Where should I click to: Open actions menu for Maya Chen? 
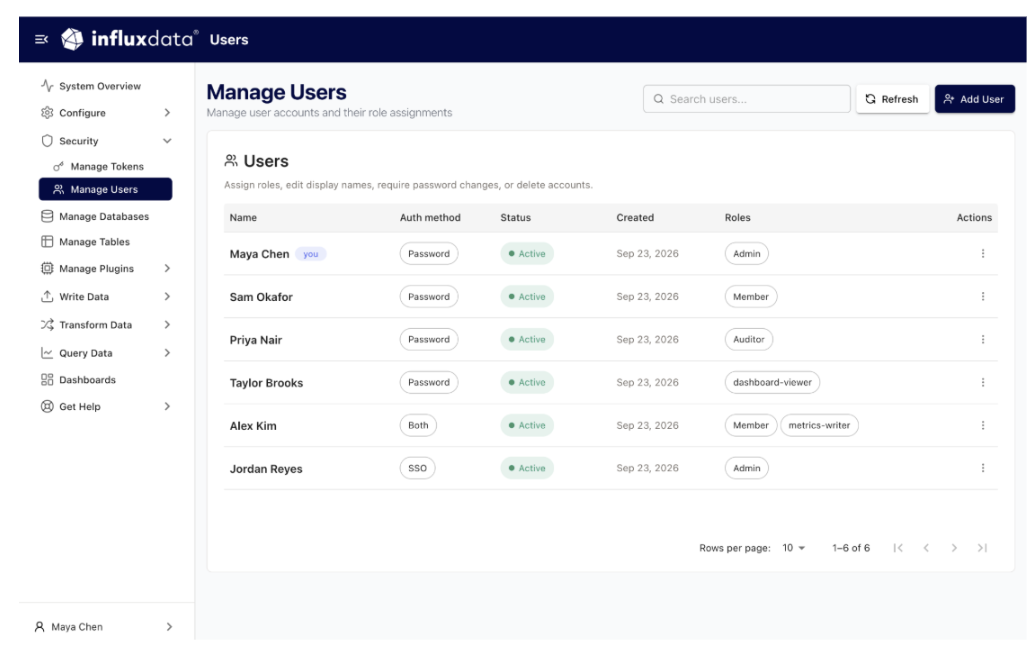[983, 253]
